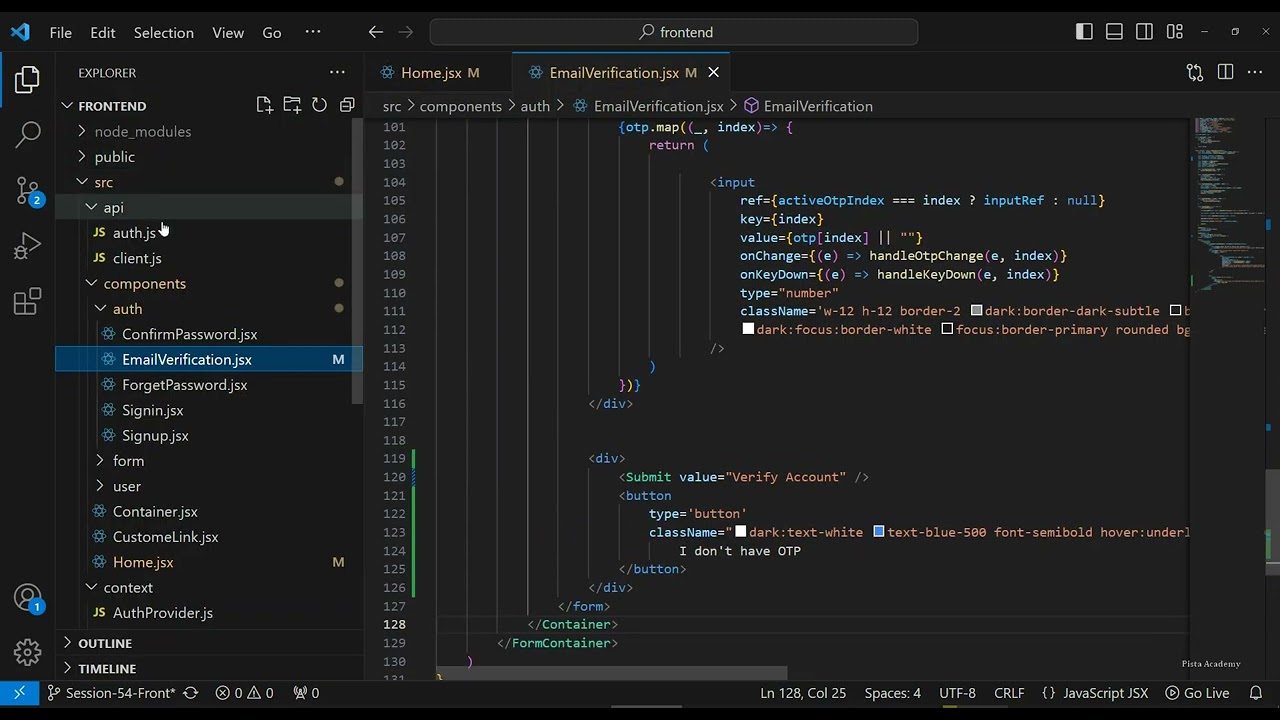Open changes compare icon in editor toolbar

1195,72
